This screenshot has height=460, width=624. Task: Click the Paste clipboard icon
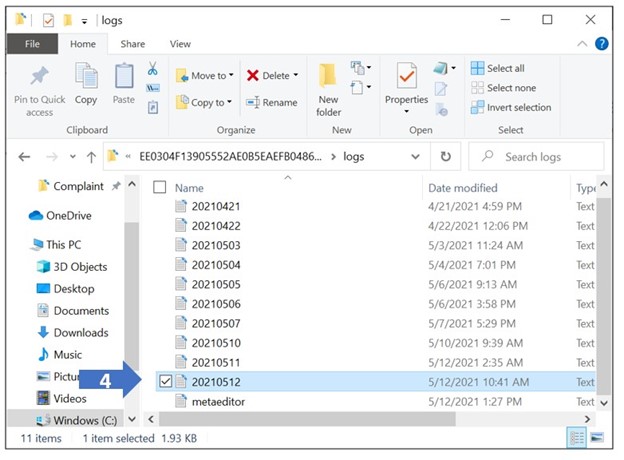(124, 80)
